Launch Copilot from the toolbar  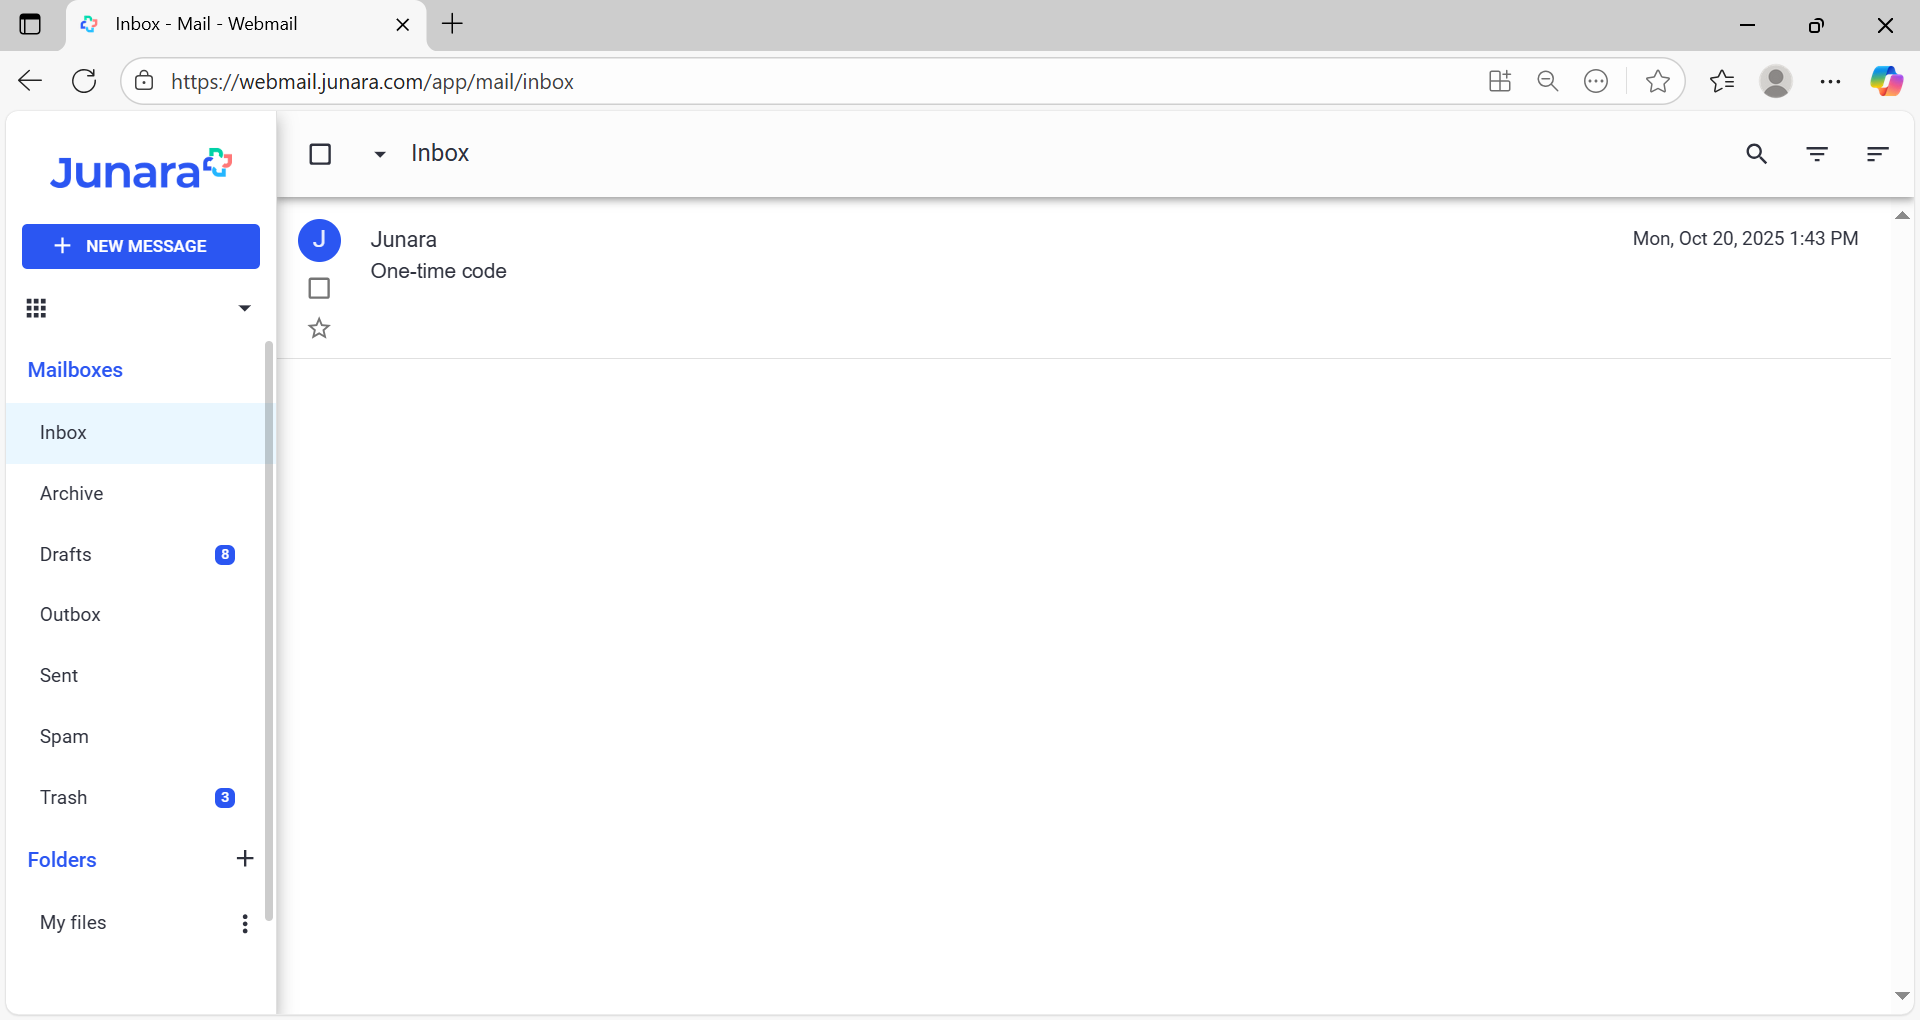tap(1886, 81)
